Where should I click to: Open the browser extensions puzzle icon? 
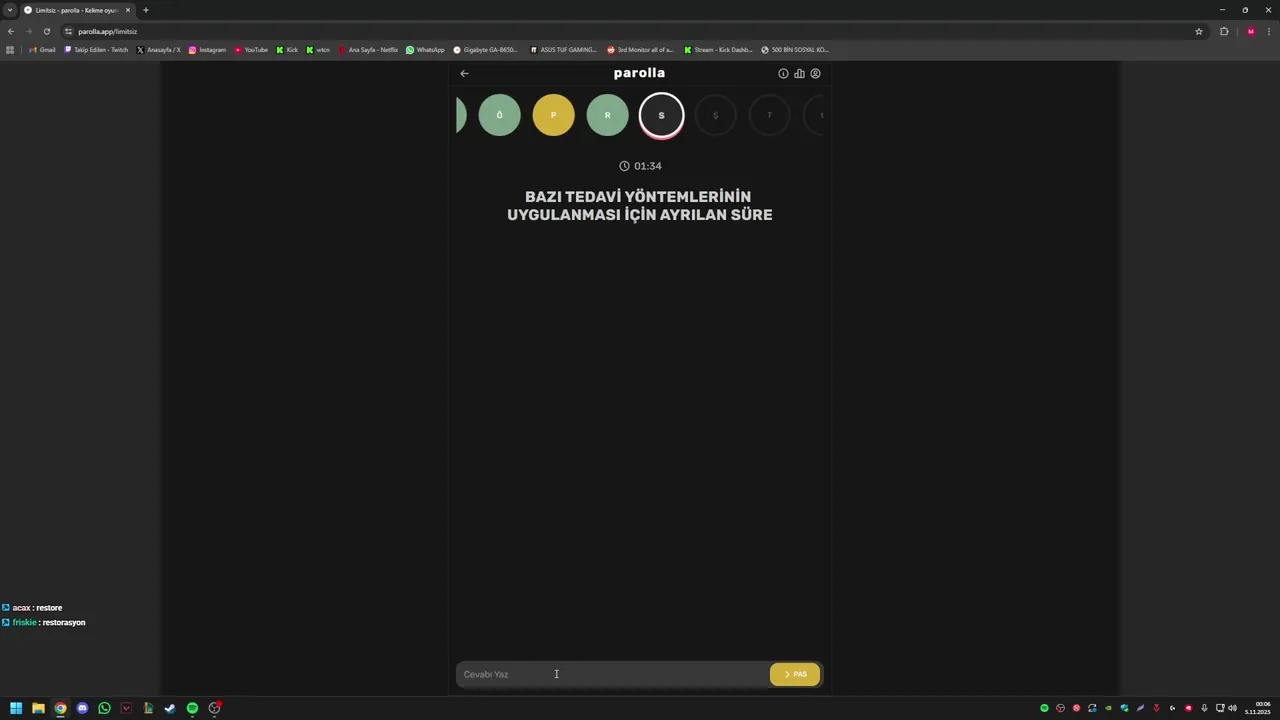[x=1224, y=31]
